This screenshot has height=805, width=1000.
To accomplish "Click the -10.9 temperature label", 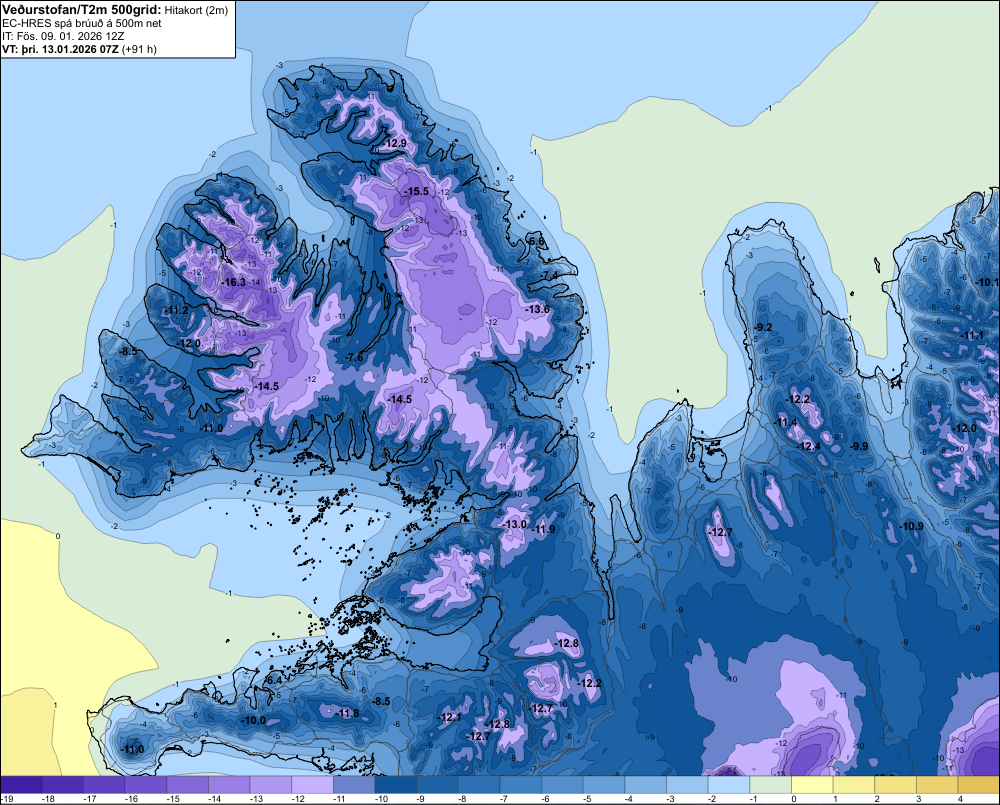I will click(x=911, y=526).
